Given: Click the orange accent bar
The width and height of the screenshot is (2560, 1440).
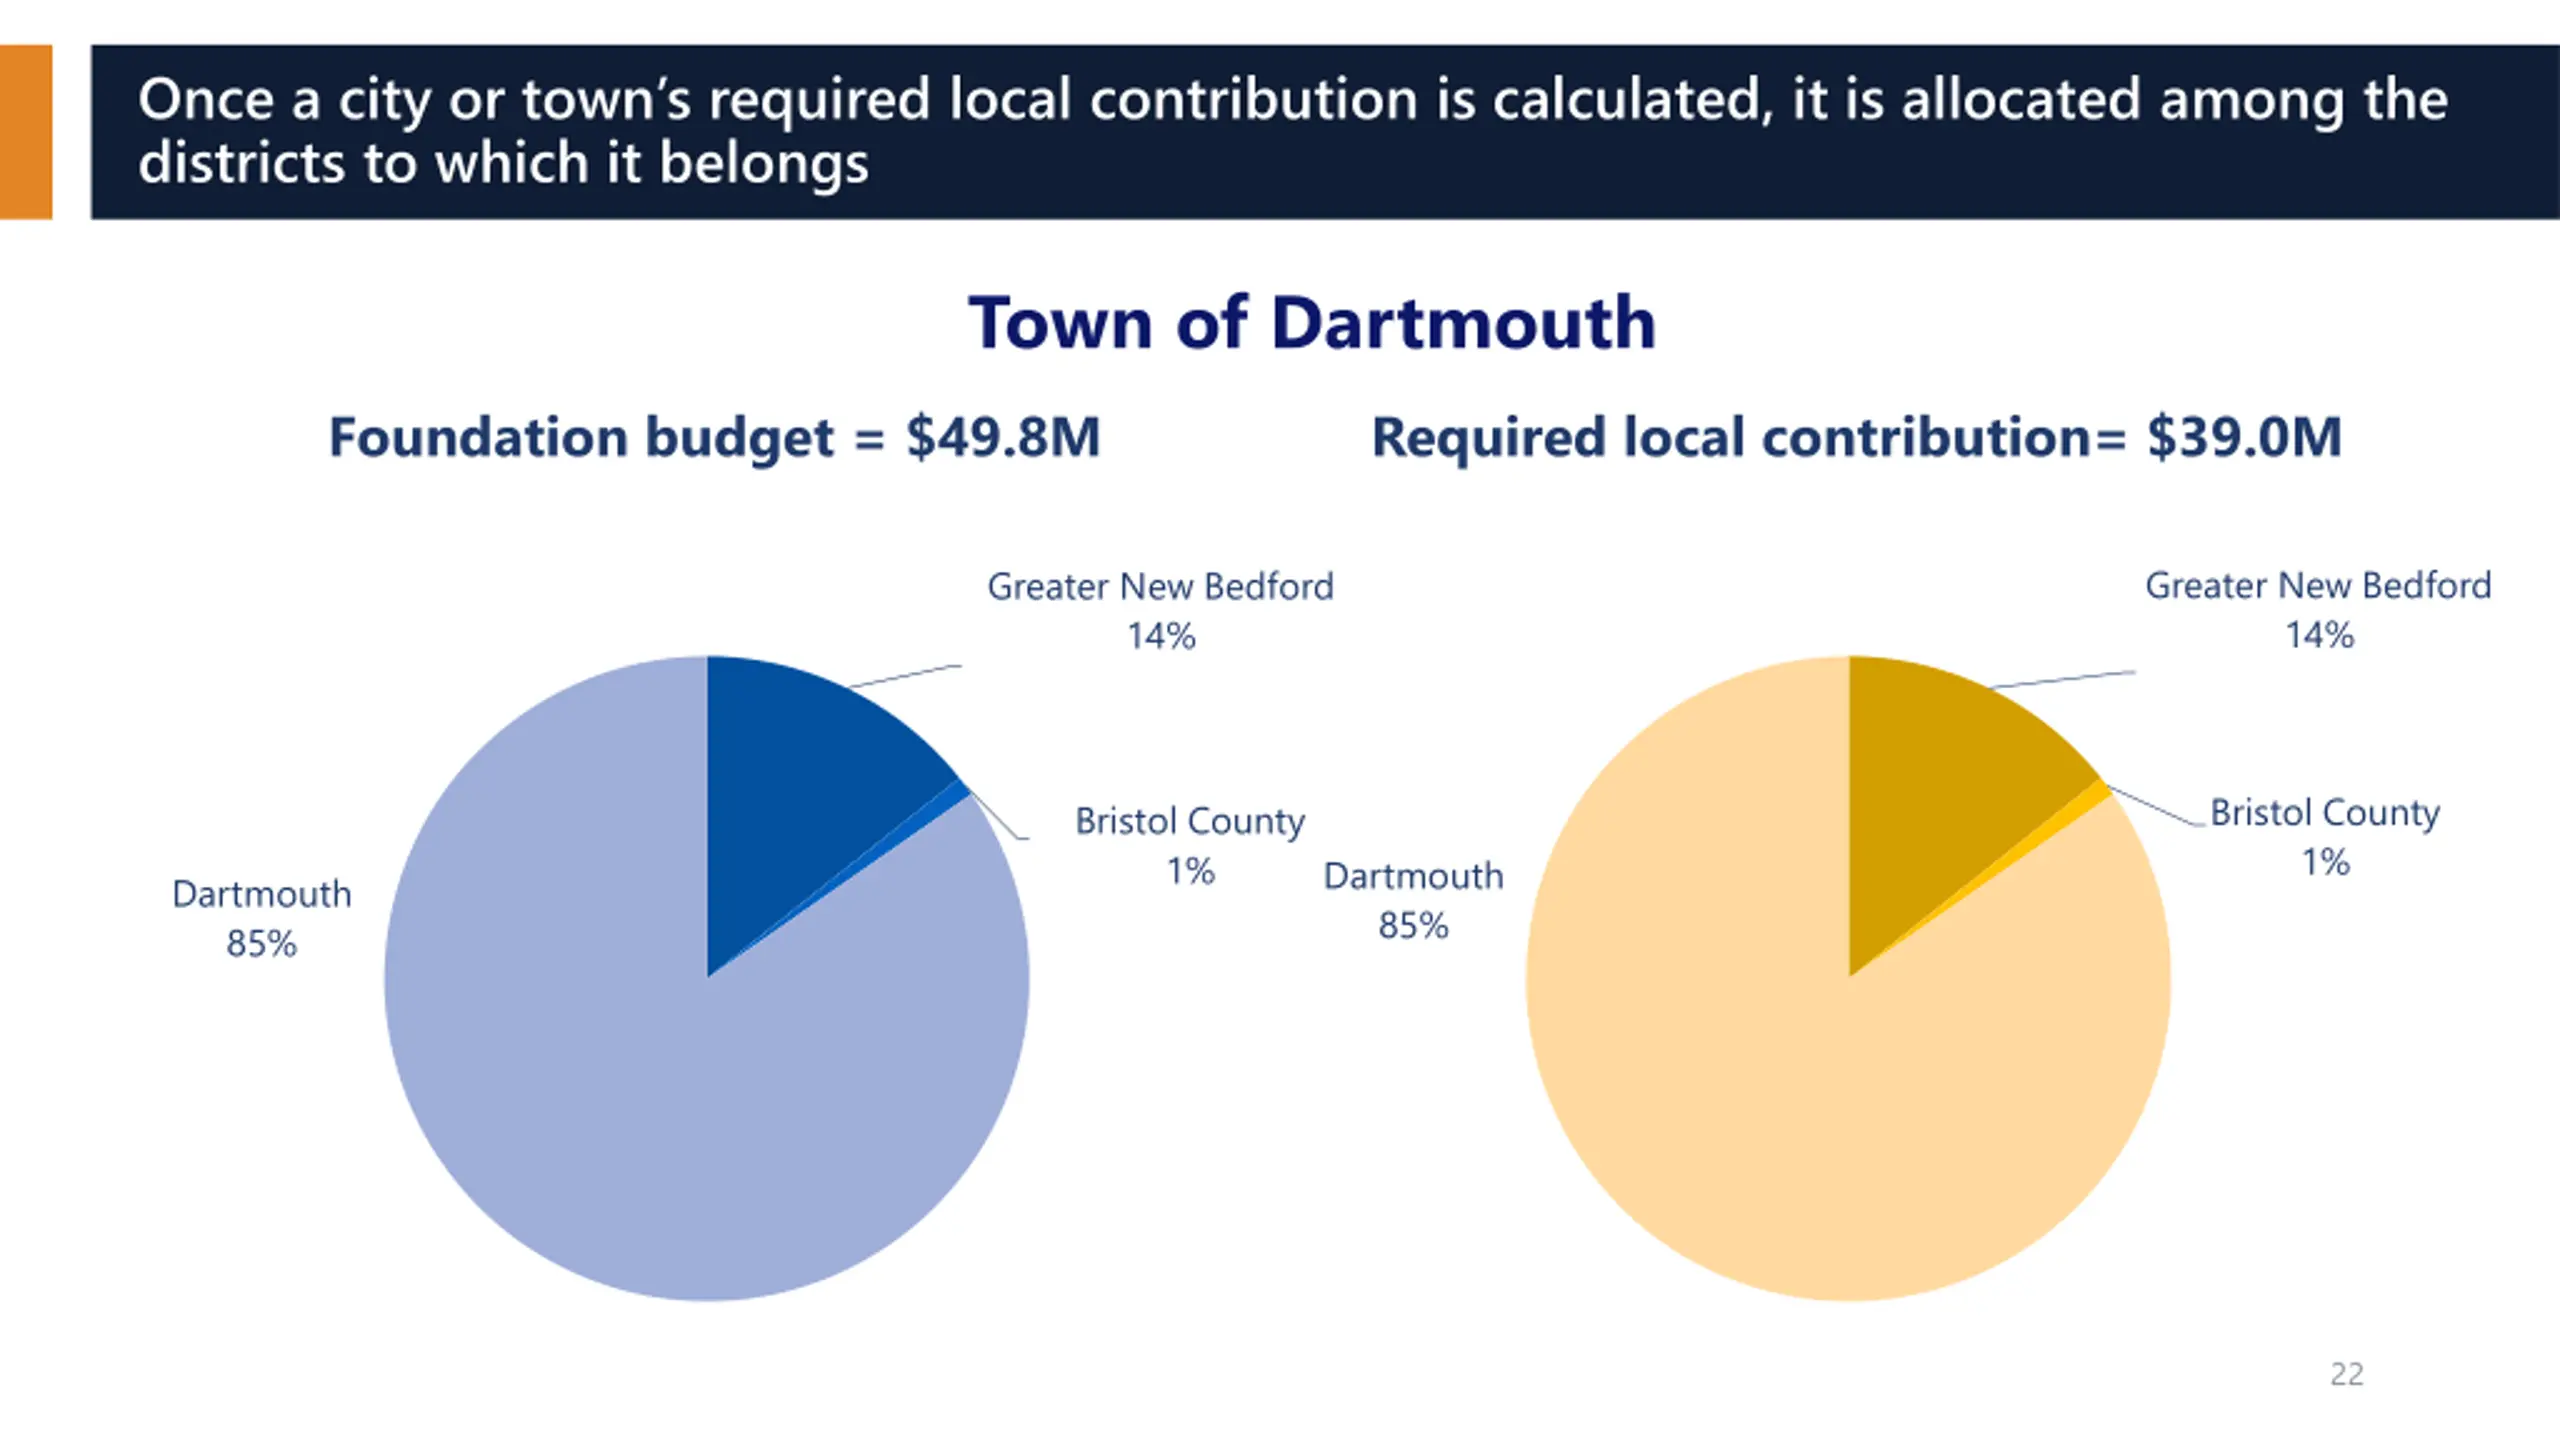Looking at the screenshot, I should (x=25, y=131).
